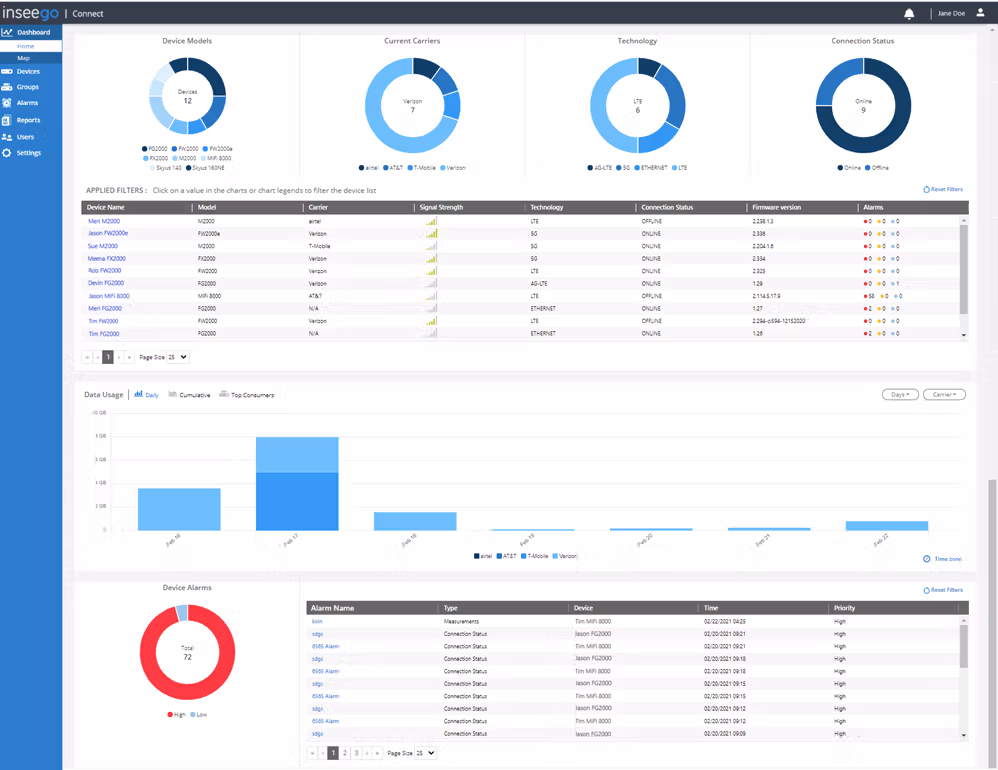Screen dimensions: 998x770
Task: Open the Meri M2000 device link
Action: [x=104, y=221]
